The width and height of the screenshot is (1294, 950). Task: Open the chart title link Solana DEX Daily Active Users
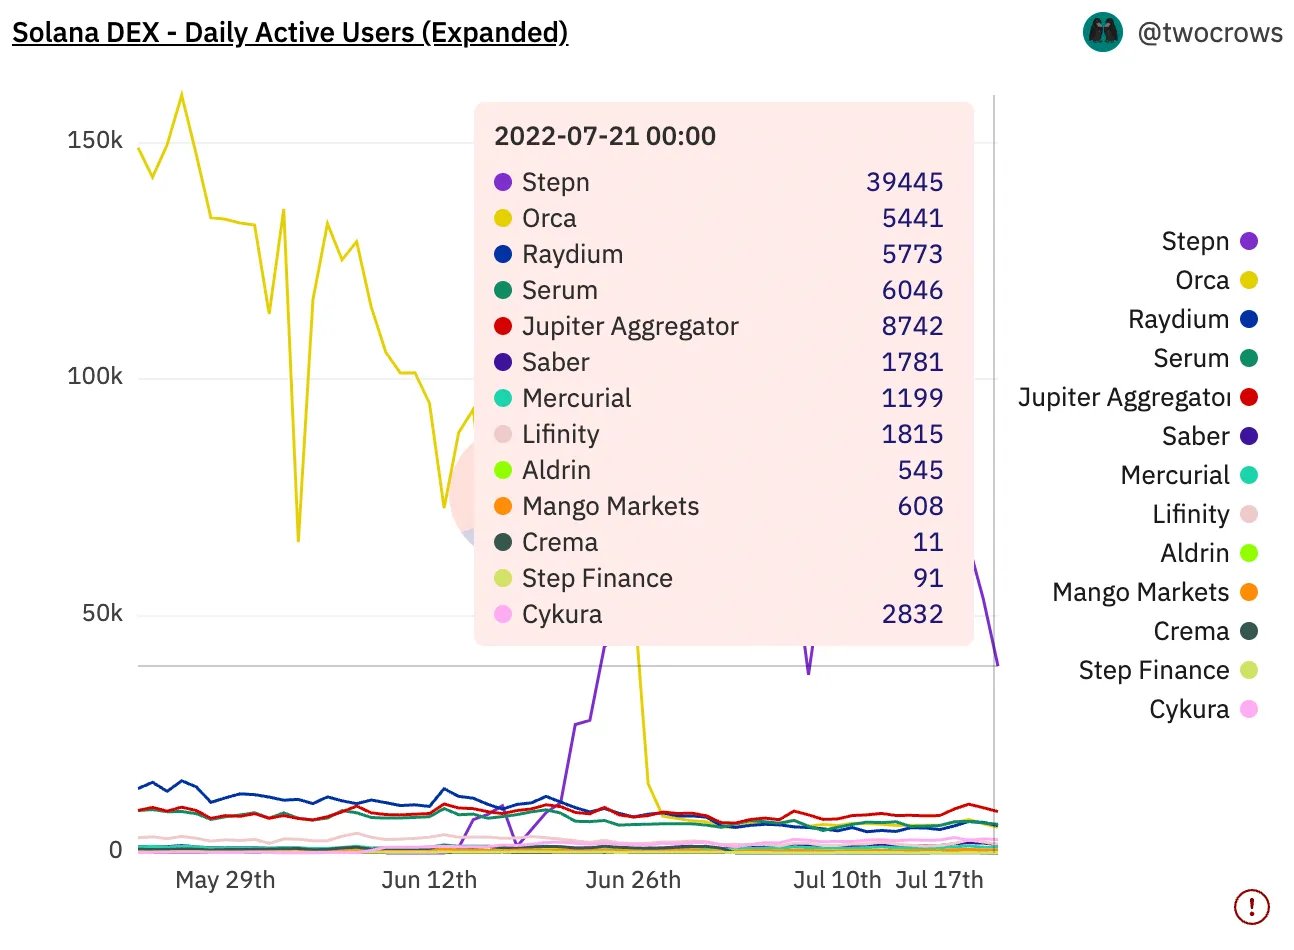(x=290, y=33)
